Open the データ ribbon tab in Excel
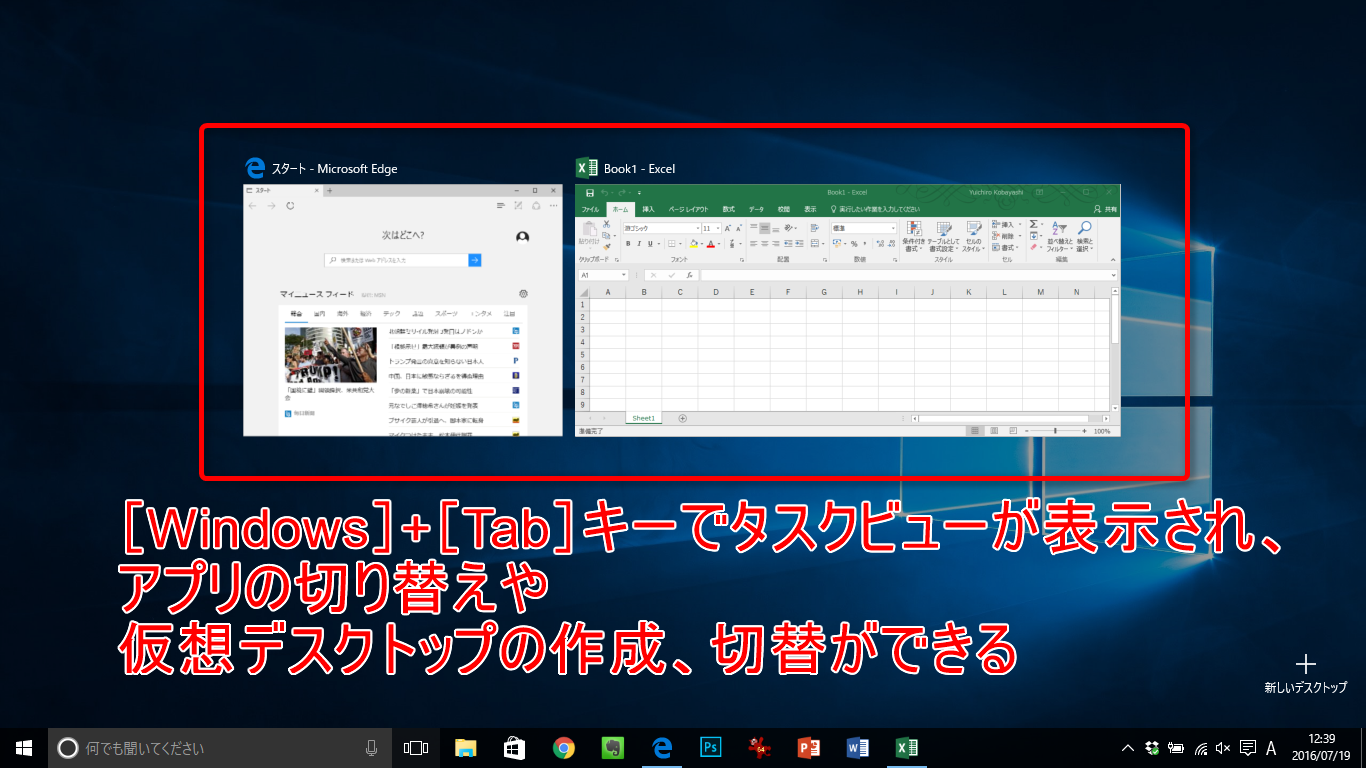The image size is (1366, 768). pos(756,209)
